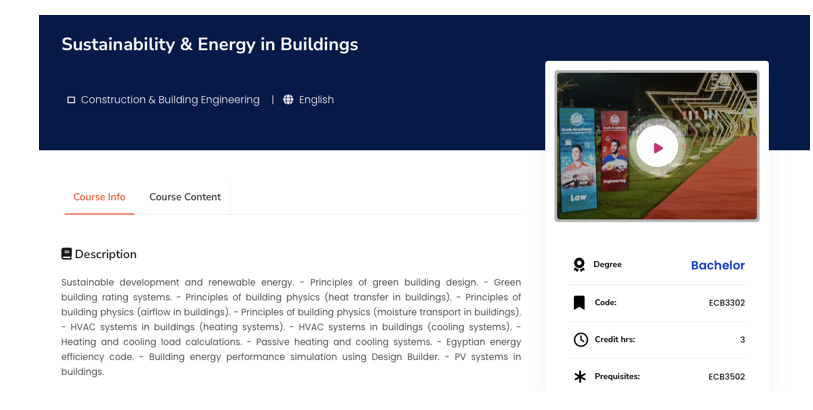The image size is (813, 410).
Task: Click the prerequisite code ECB3502
Action: pos(726,377)
